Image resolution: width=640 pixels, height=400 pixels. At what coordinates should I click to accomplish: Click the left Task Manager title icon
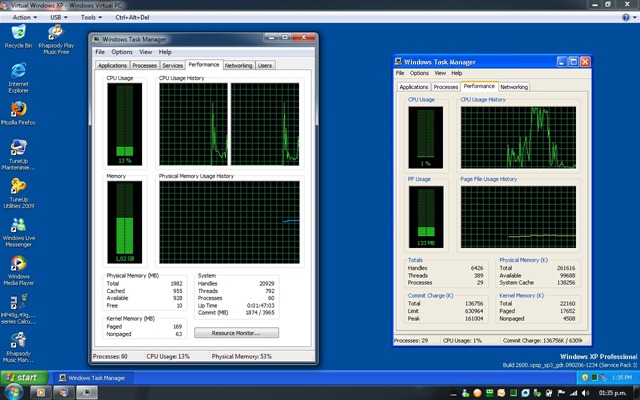click(x=97, y=39)
